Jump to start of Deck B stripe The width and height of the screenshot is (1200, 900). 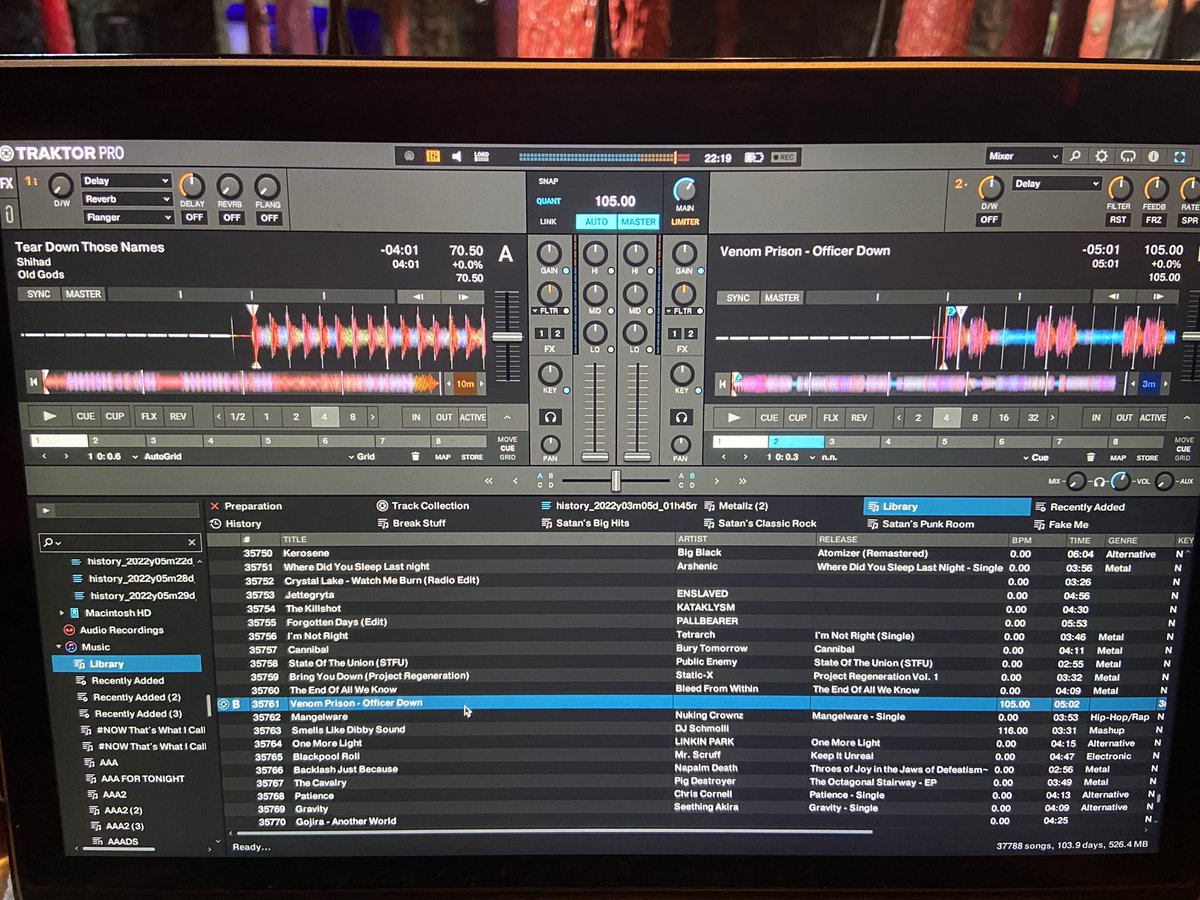(722, 382)
